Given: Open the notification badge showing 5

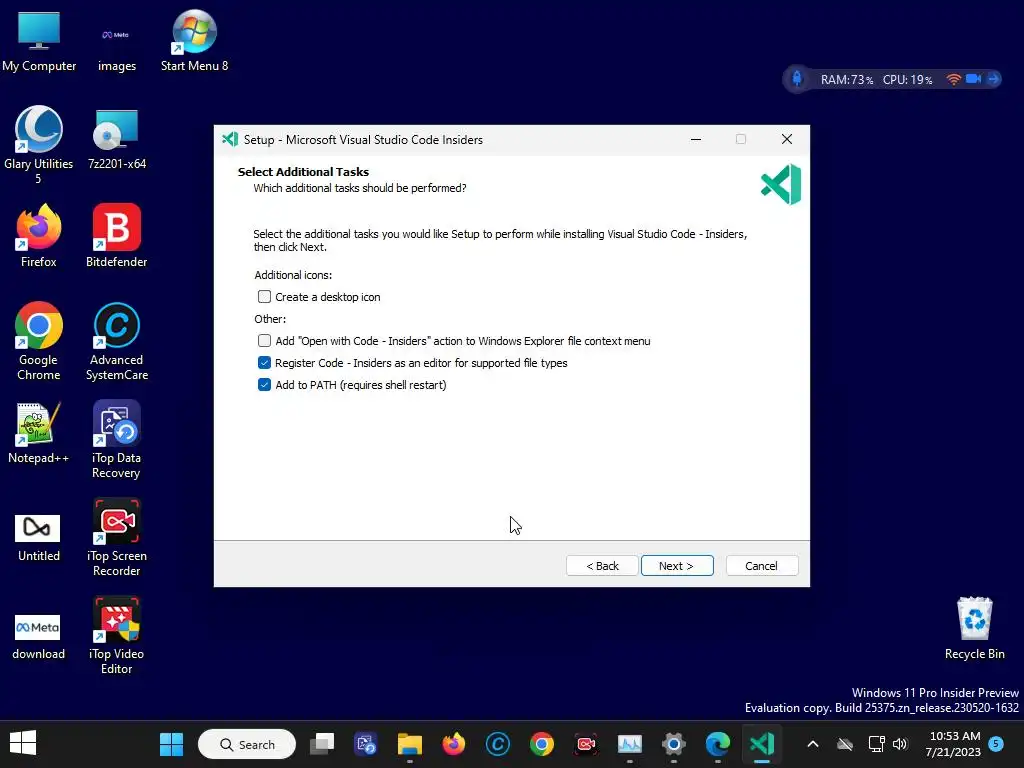Looking at the screenshot, I should coord(996,744).
